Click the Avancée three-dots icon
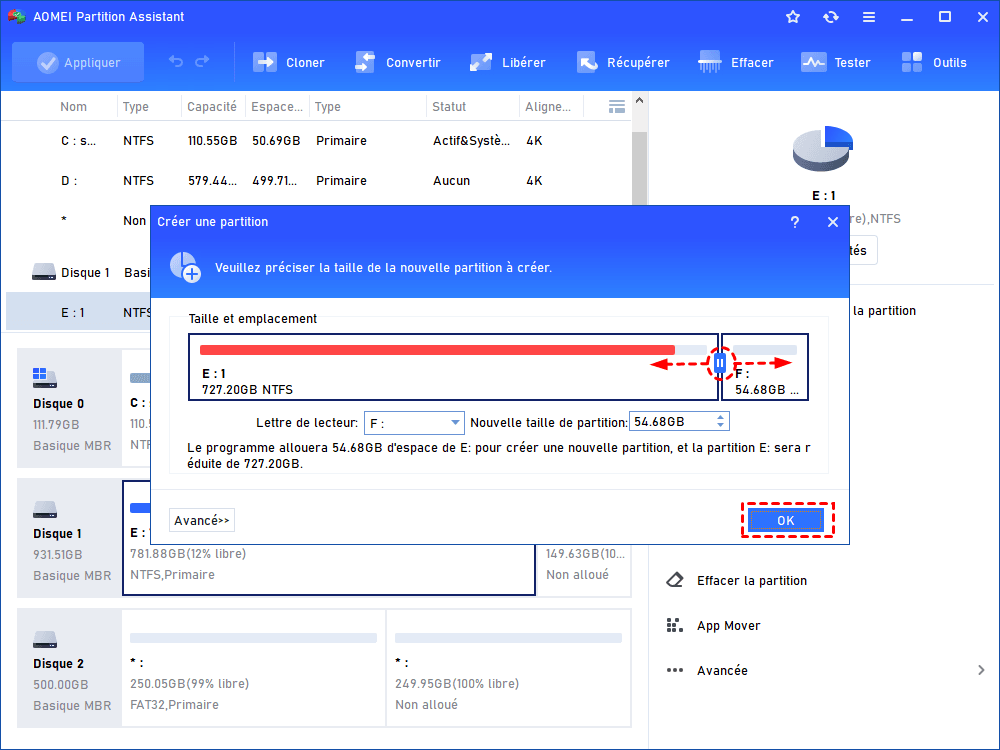Viewport: 1000px width, 750px height. 675,670
